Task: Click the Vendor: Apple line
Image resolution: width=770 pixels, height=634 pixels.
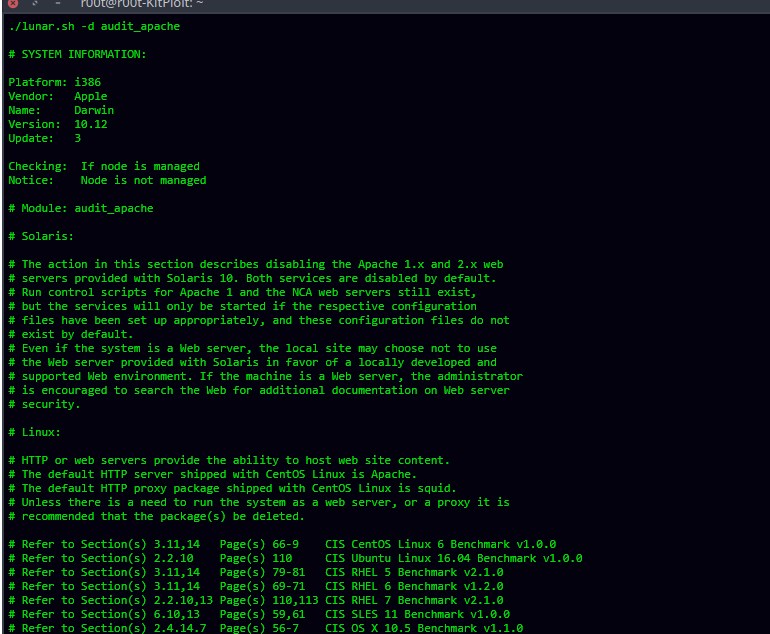Action: (57, 96)
